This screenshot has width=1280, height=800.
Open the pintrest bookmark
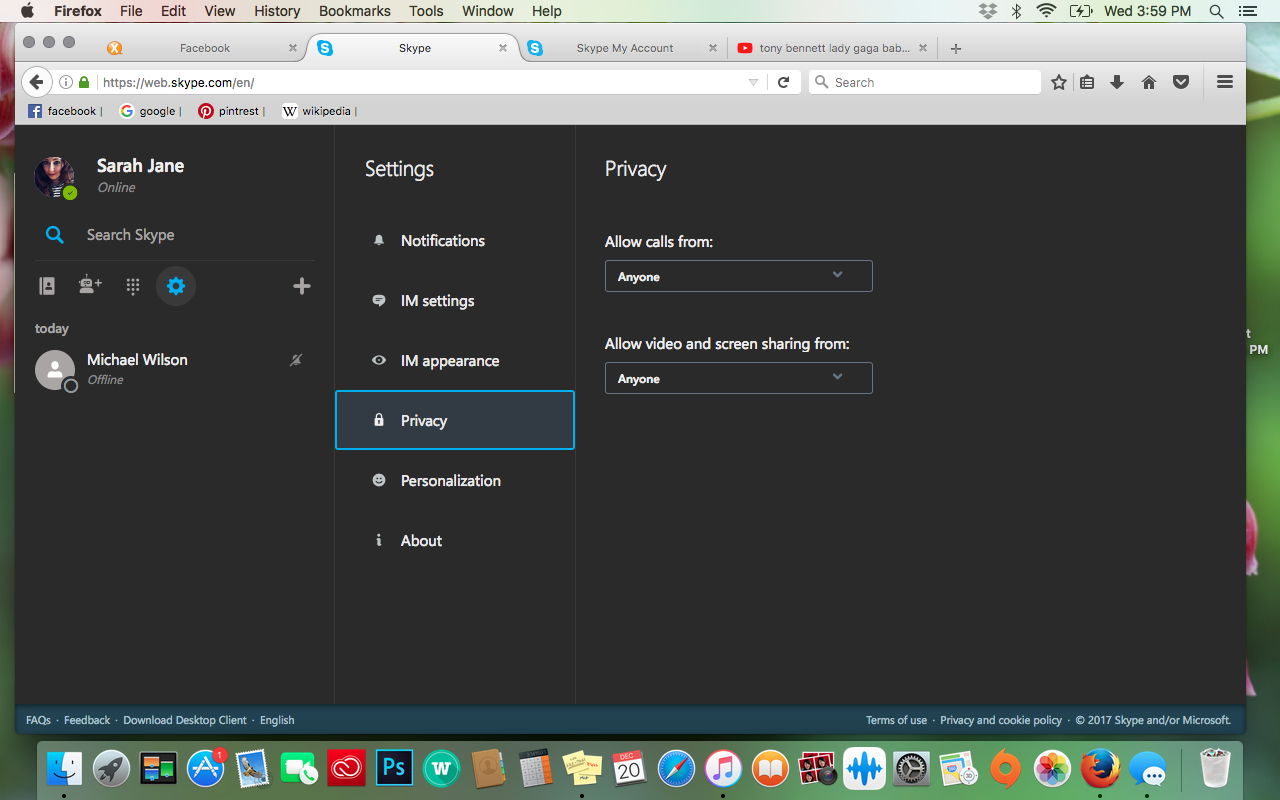(229, 111)
